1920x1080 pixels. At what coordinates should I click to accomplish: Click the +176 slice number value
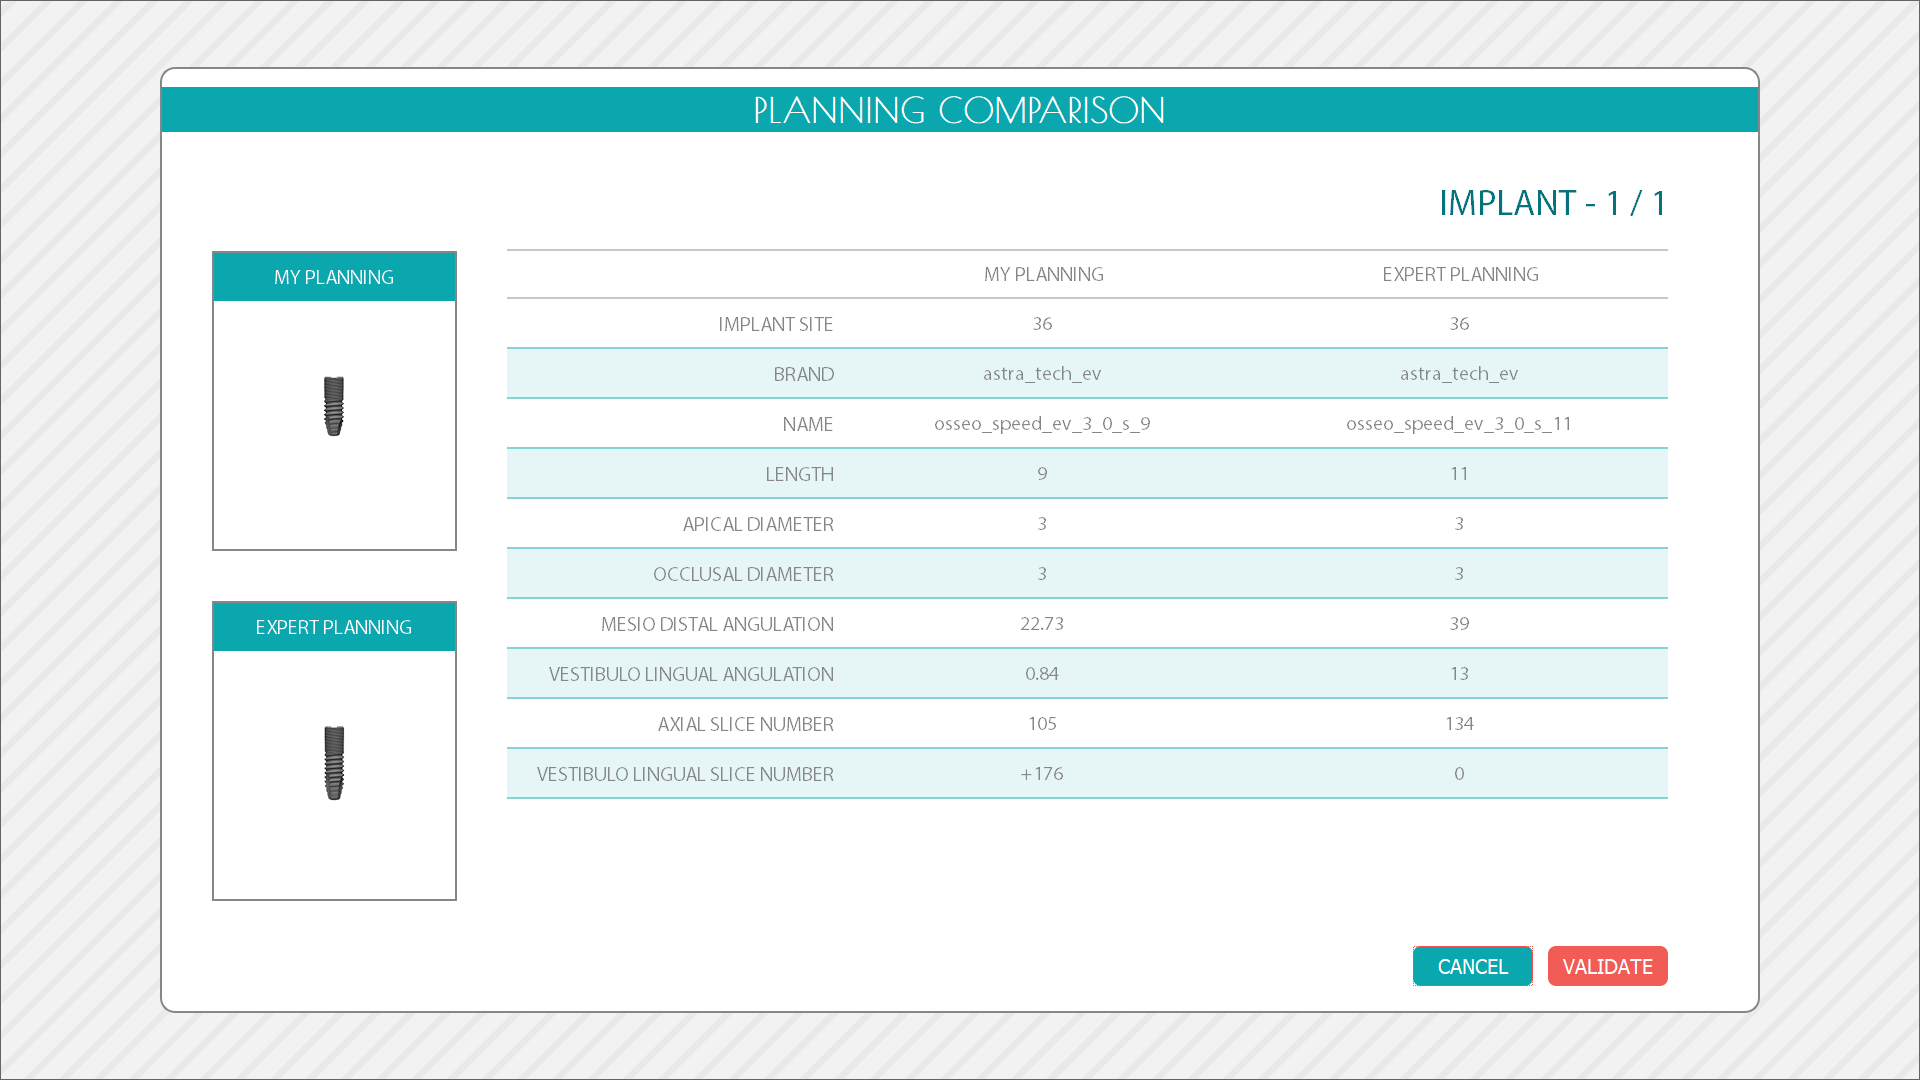pyautogui.click(x=1042, y=774)
